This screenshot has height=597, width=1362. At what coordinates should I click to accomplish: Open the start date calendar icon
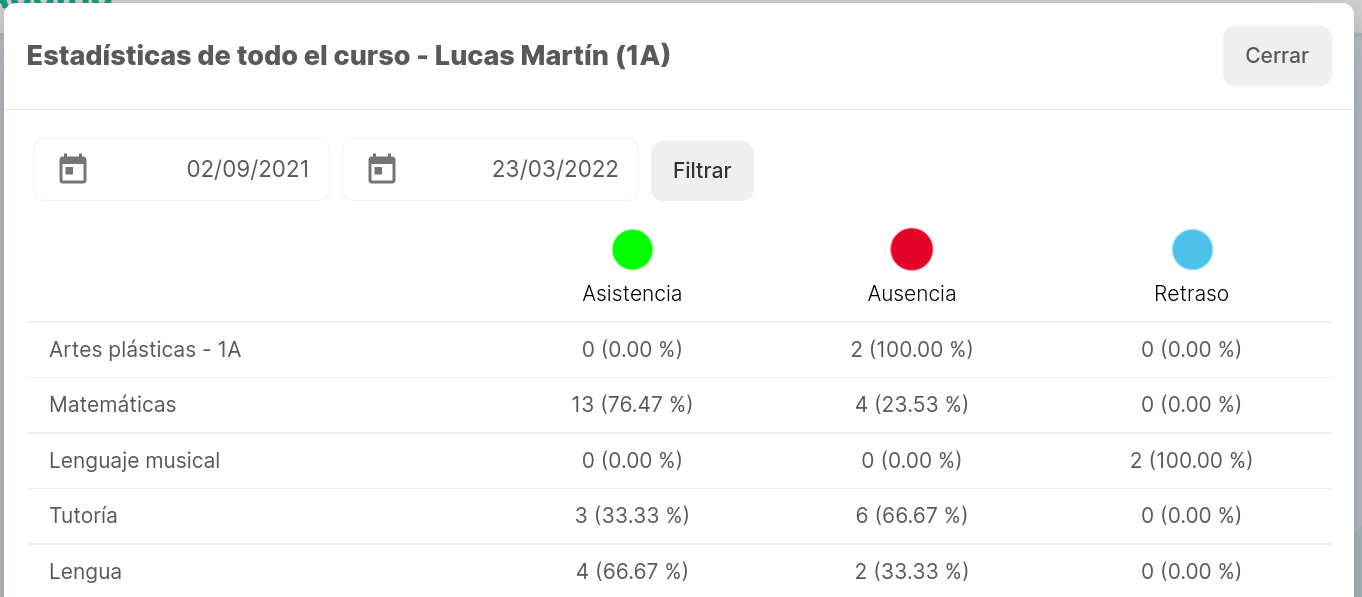click(73, 169)
